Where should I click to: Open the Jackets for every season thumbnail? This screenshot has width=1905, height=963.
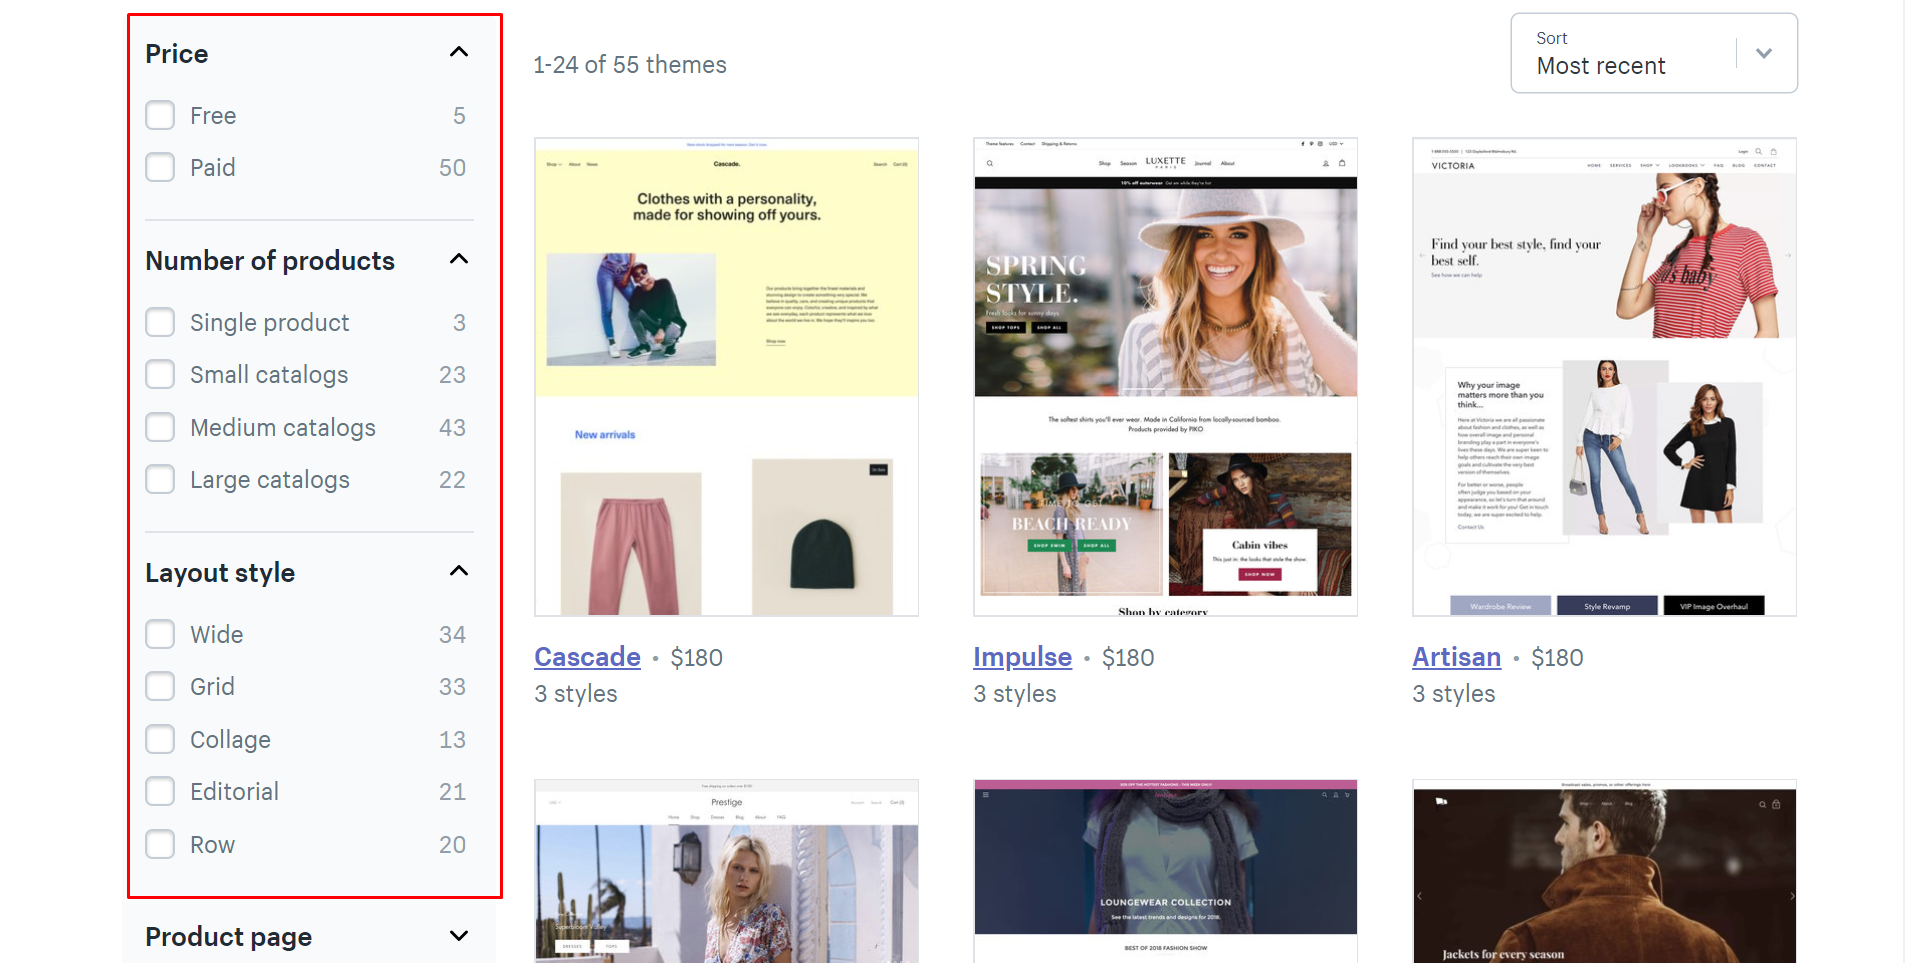(1604, 871)
